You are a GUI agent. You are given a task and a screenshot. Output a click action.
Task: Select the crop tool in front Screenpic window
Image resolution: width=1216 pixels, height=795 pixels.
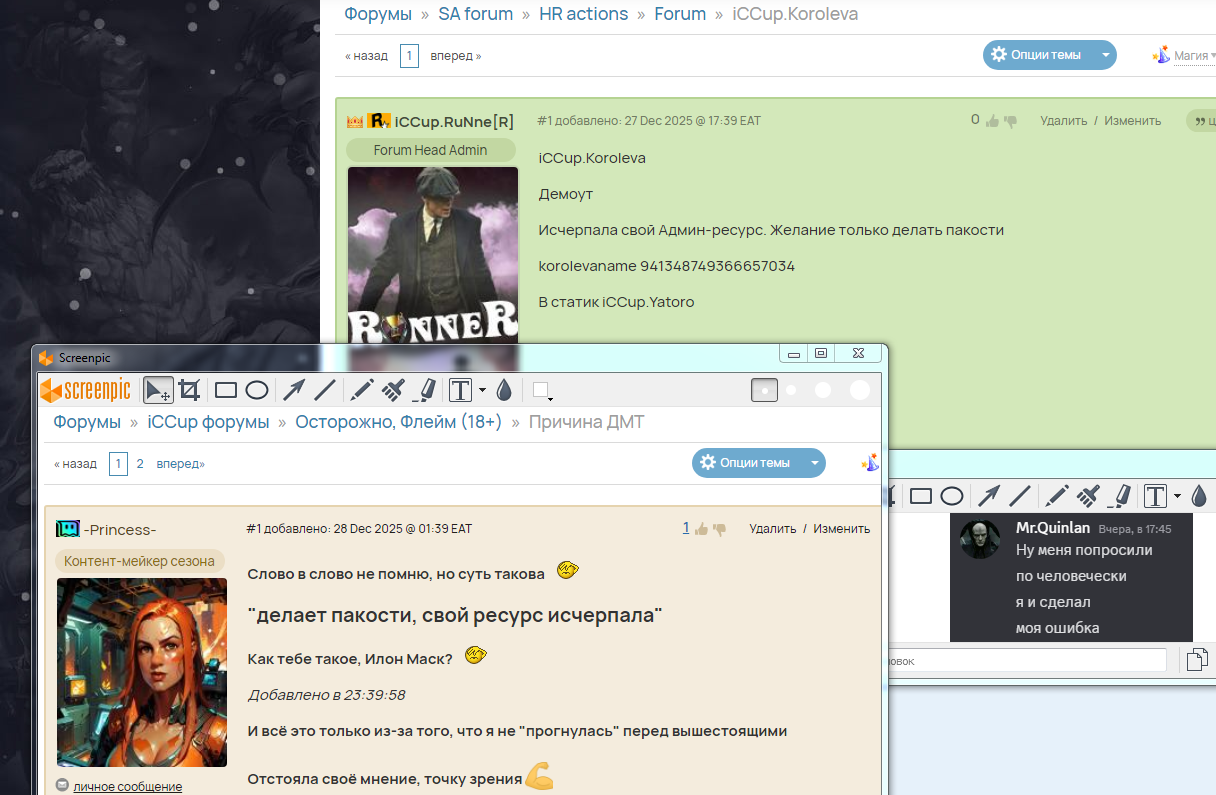tap(189, 390)
